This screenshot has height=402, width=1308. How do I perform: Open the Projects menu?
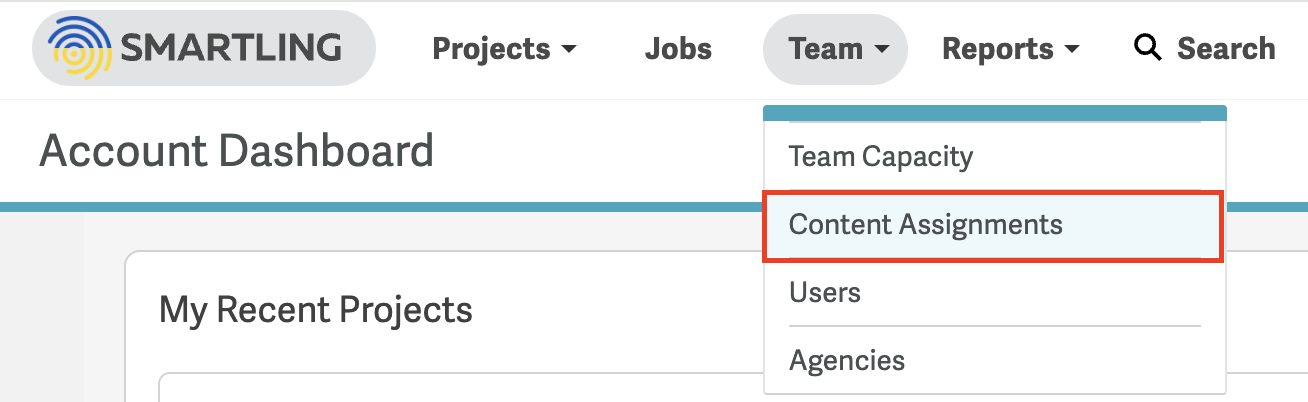pos(504,48)
